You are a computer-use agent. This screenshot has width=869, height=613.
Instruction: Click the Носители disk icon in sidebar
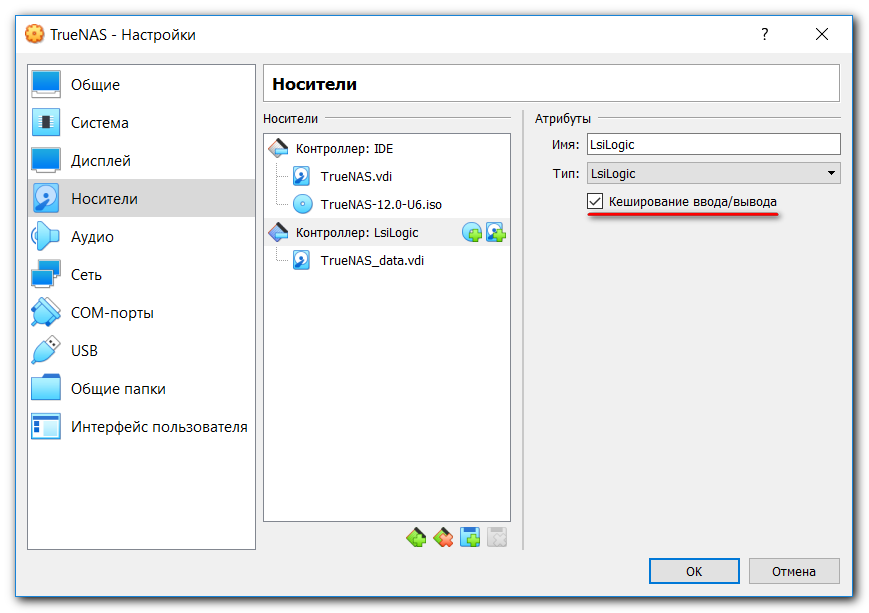46,198
